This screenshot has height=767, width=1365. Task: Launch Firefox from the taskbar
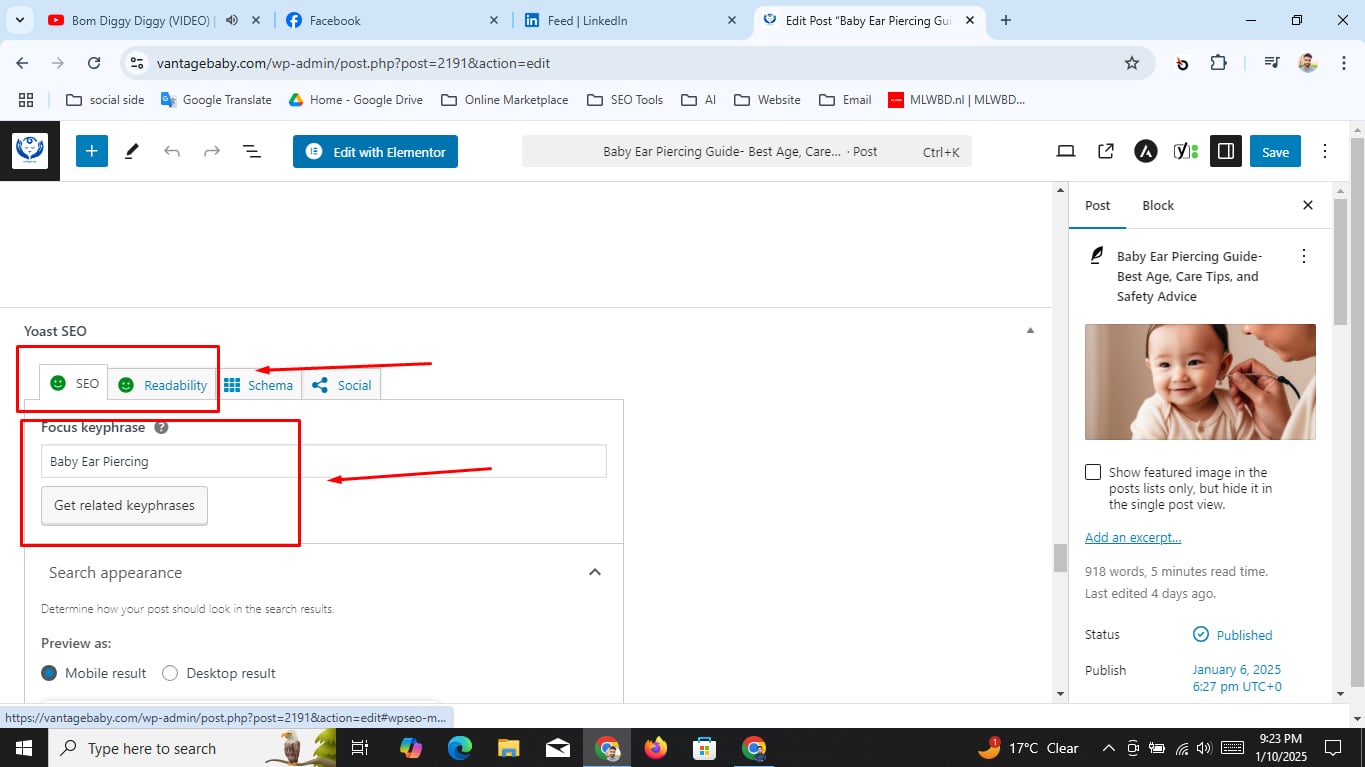(x=656, y=747)
